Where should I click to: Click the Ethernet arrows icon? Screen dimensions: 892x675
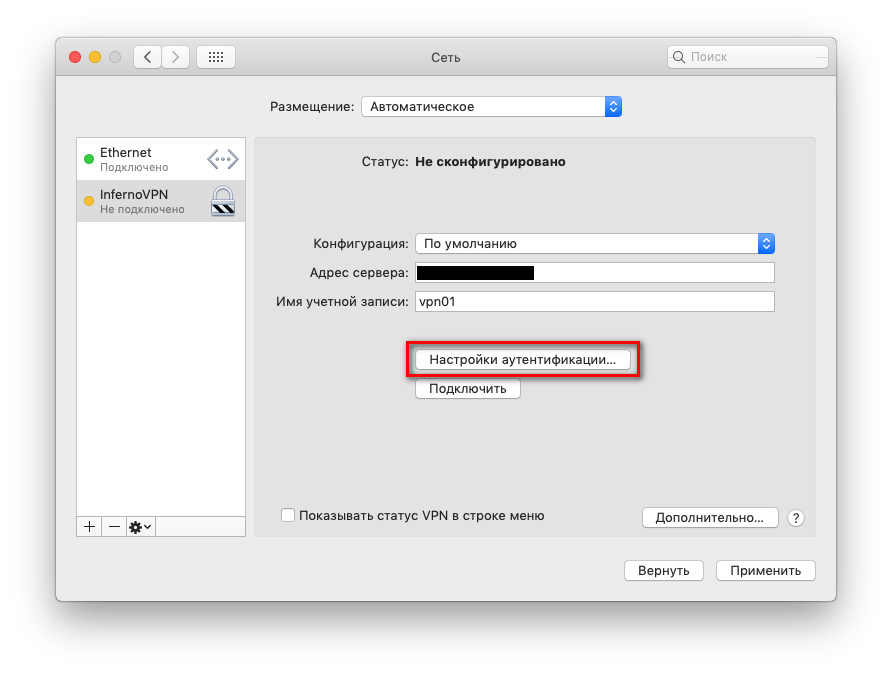pyautogui.click(x=222, y=159)
